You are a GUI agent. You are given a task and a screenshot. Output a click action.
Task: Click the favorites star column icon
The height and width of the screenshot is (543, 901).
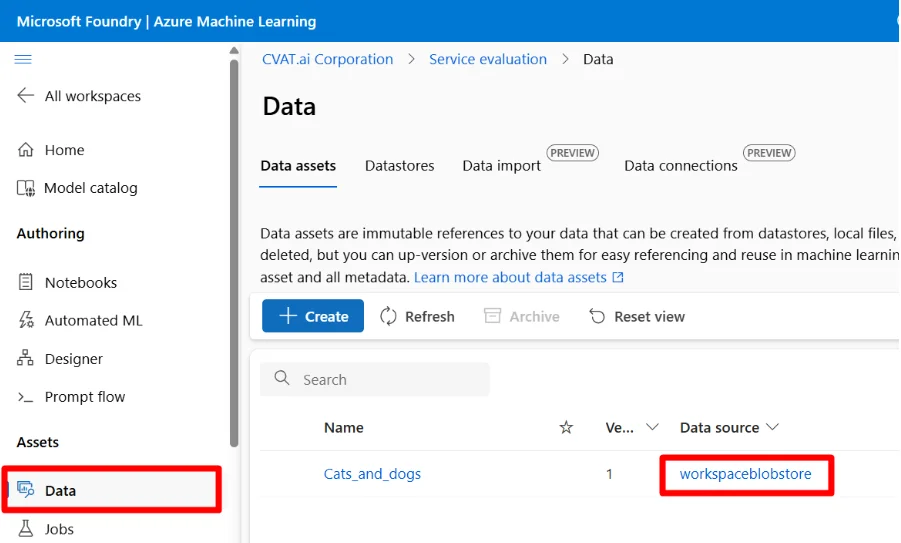coord(566,427)
